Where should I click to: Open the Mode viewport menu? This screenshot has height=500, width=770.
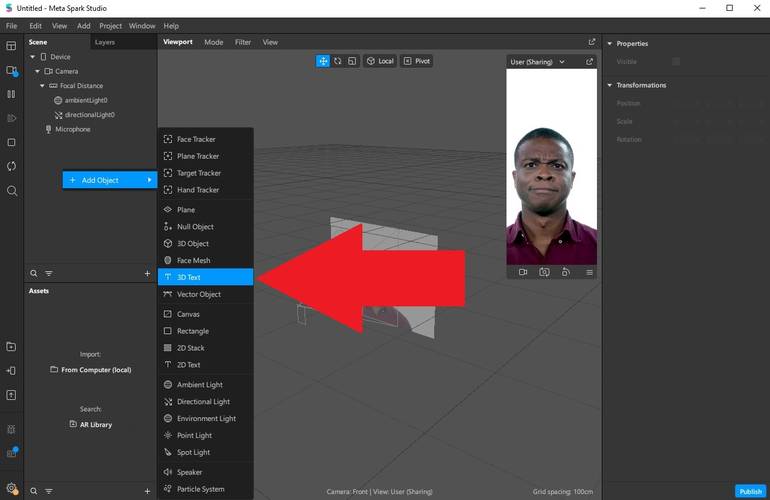click(214, 42)
